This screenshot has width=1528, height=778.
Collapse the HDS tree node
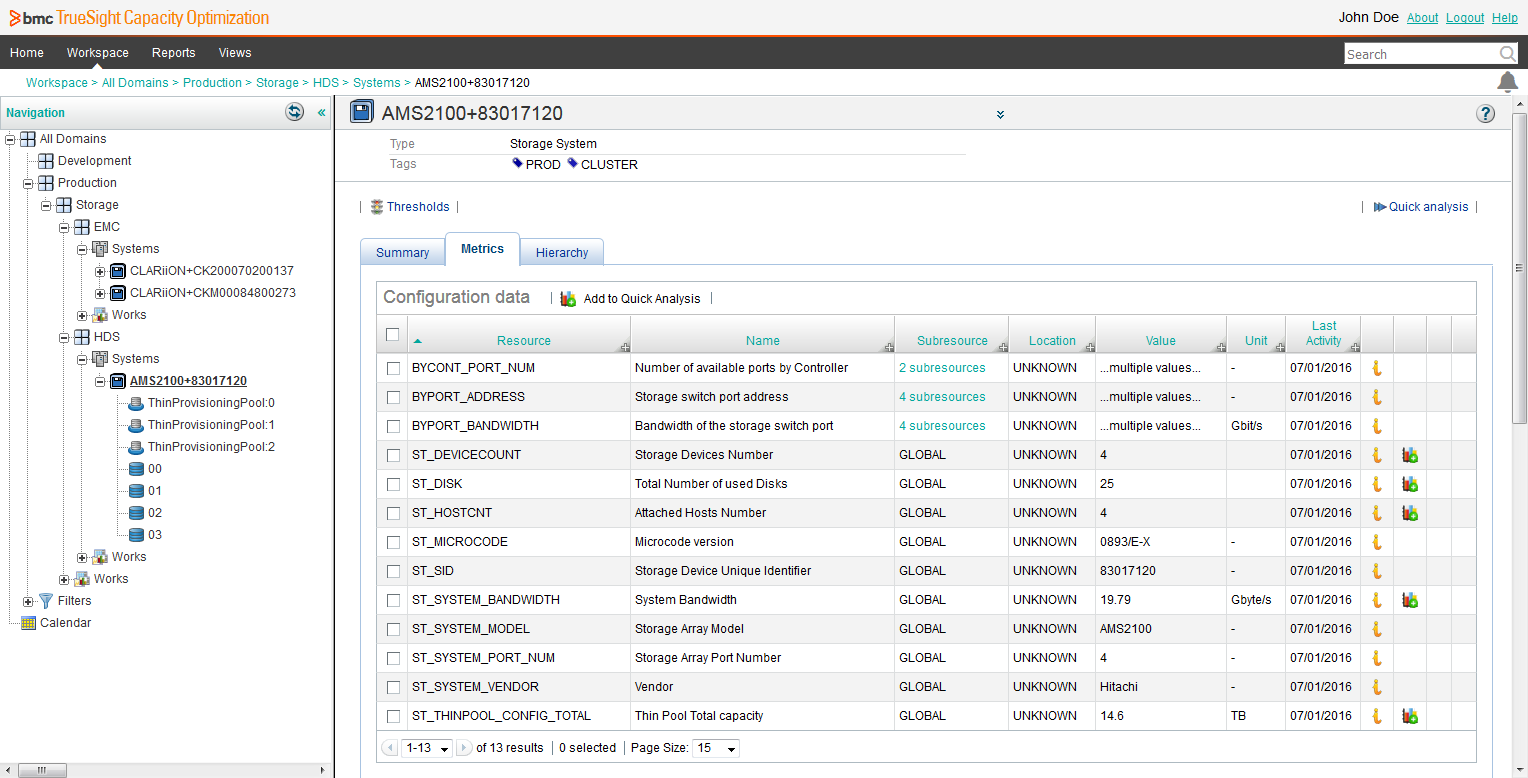click(x=64, y=337)
